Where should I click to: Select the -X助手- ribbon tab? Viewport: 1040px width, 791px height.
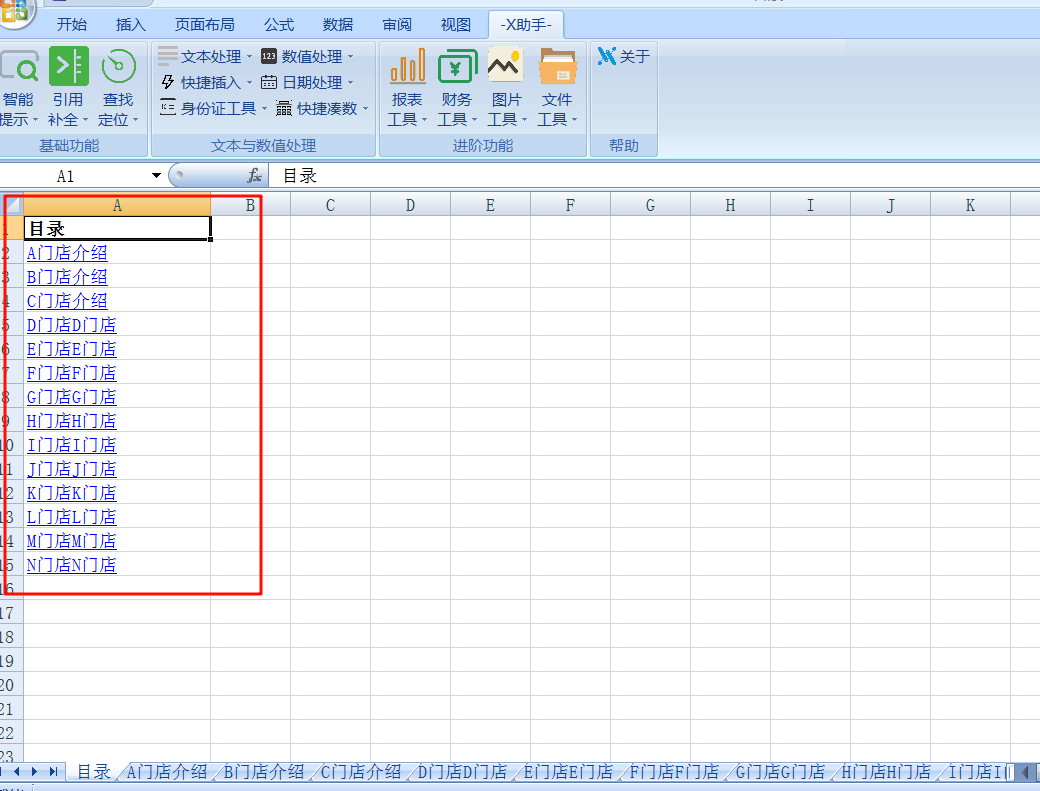pos(526,25)
